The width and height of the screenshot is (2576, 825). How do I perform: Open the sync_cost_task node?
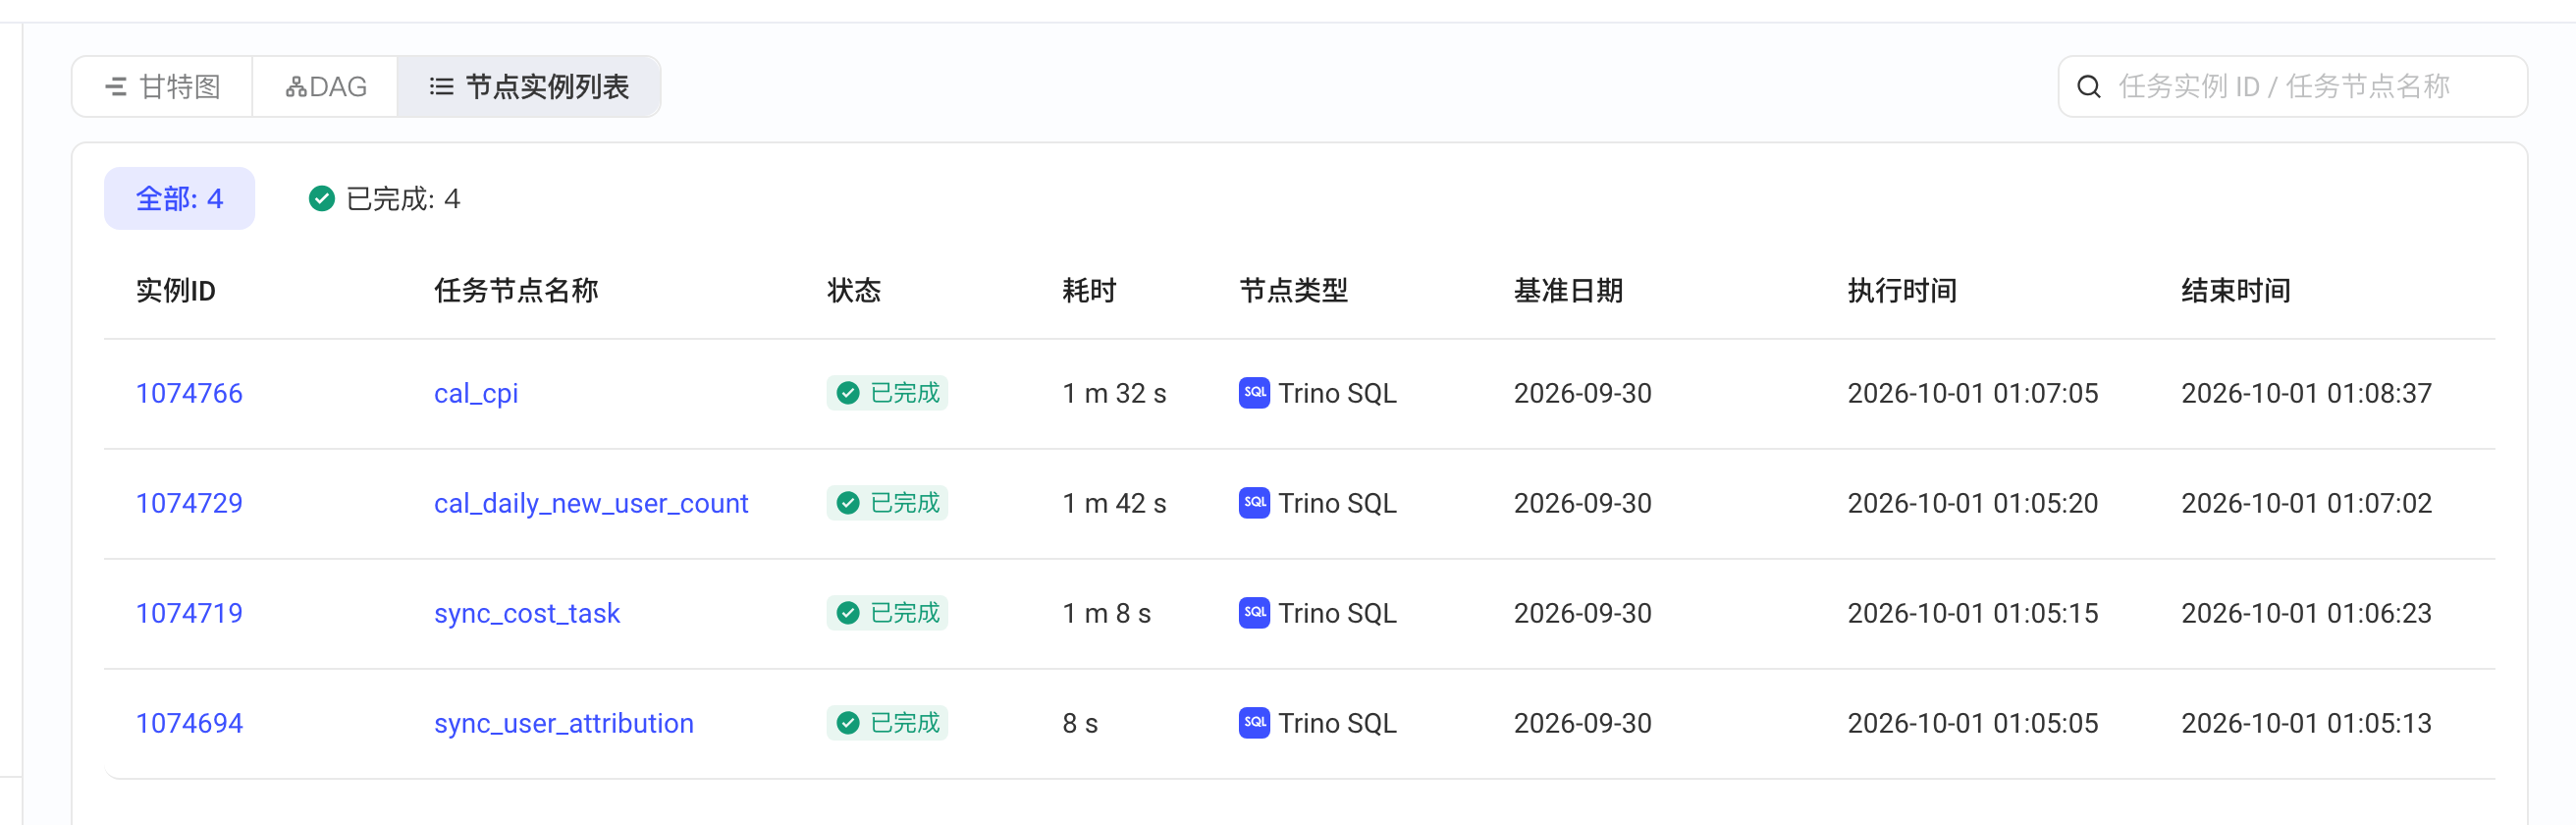click(x=527, y=614)
